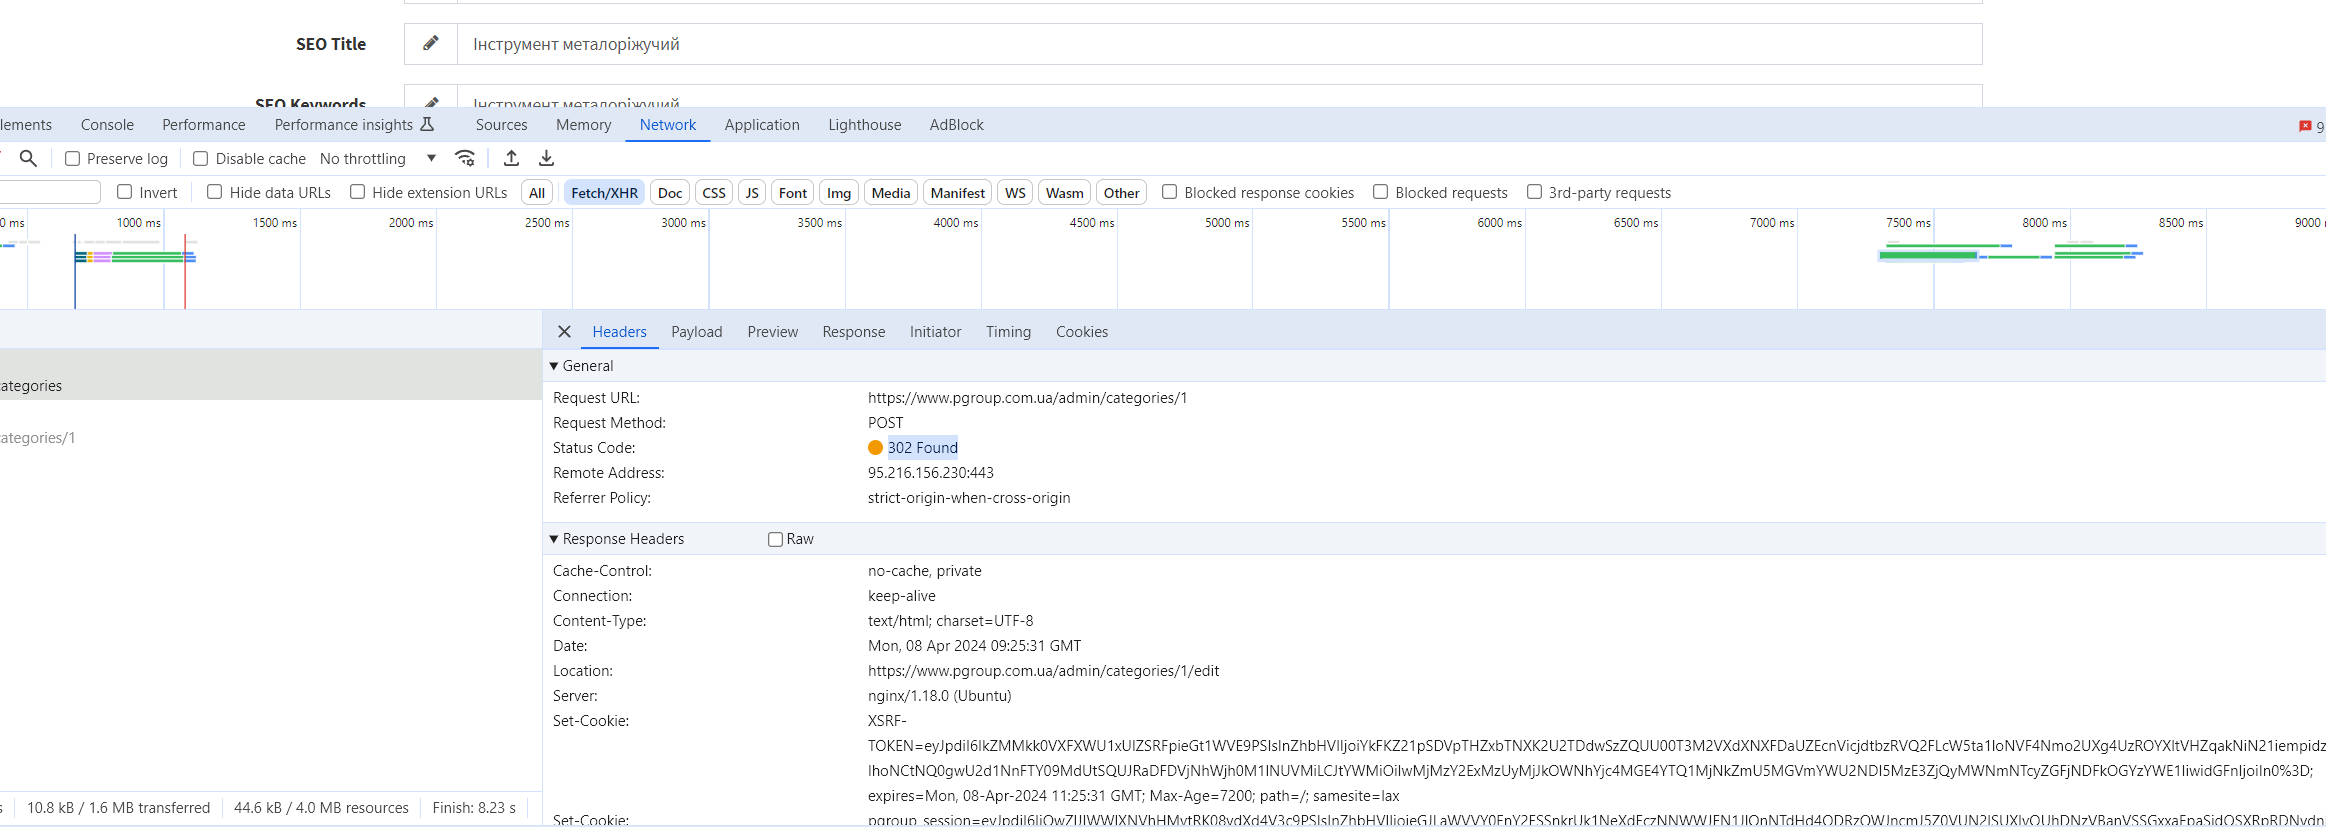Click the 1000 ms timeline overview marker
This screenshot has height=827, width=2326.
(138, 223)
